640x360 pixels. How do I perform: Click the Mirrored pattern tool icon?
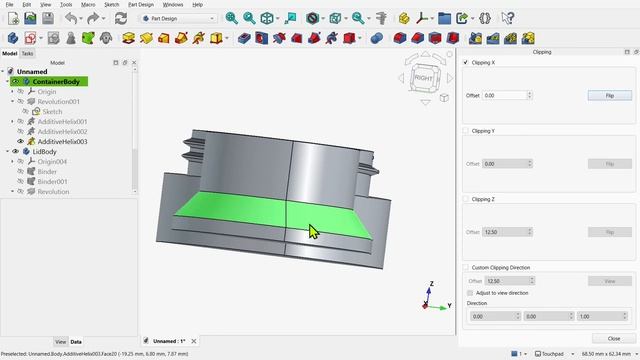coord(476,38)
